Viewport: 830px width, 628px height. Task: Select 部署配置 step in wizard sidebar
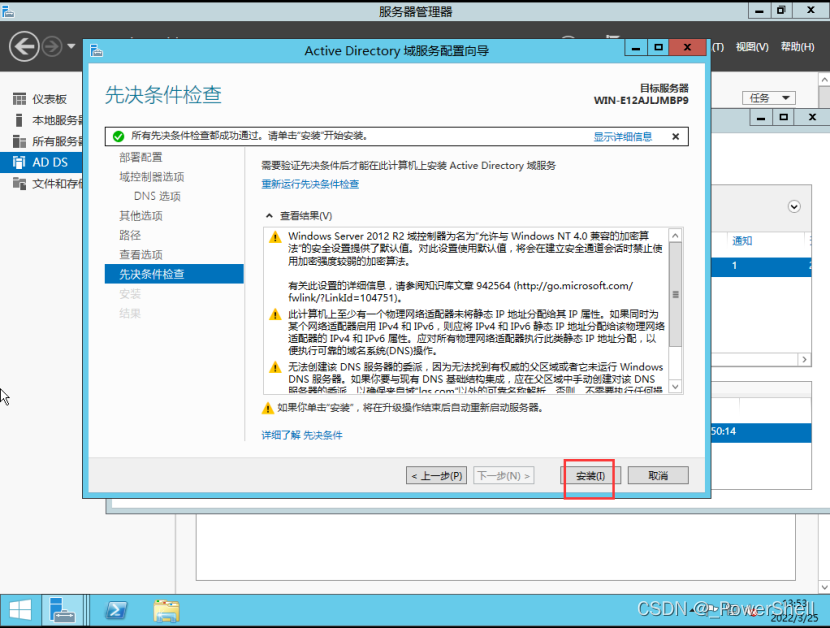(141, 157)
